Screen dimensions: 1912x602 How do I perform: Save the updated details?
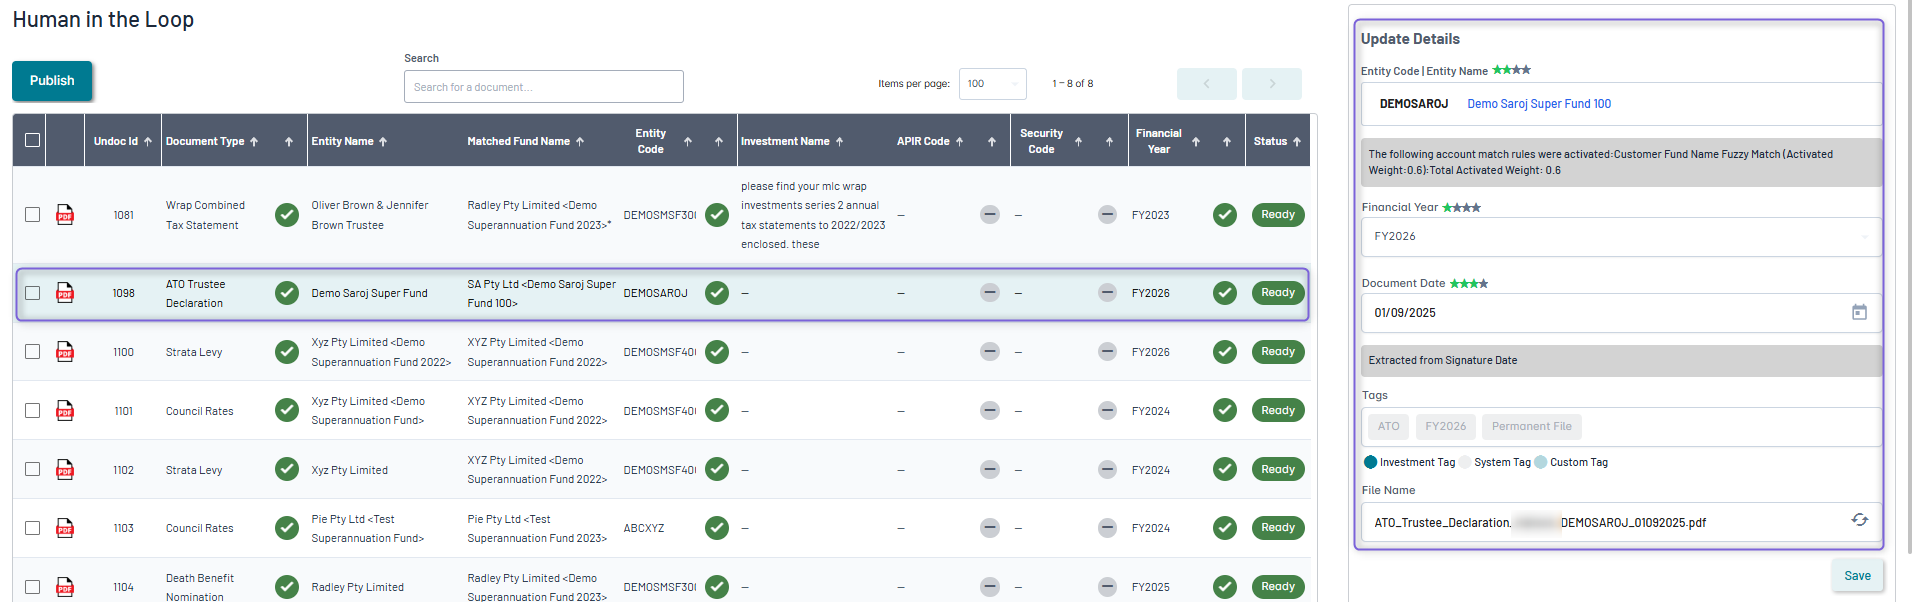point(1858,576)
